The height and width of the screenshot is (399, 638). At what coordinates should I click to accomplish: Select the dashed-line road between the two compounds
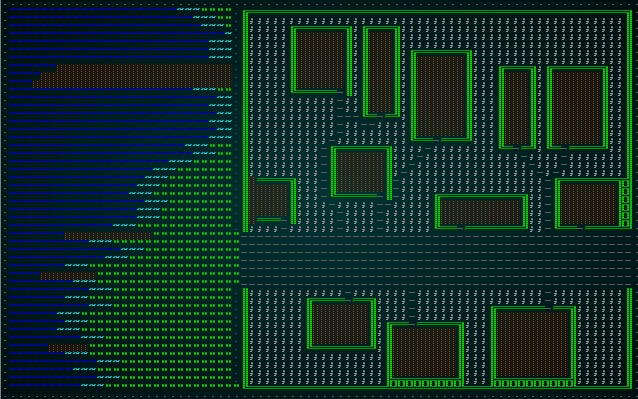[435, 260]
